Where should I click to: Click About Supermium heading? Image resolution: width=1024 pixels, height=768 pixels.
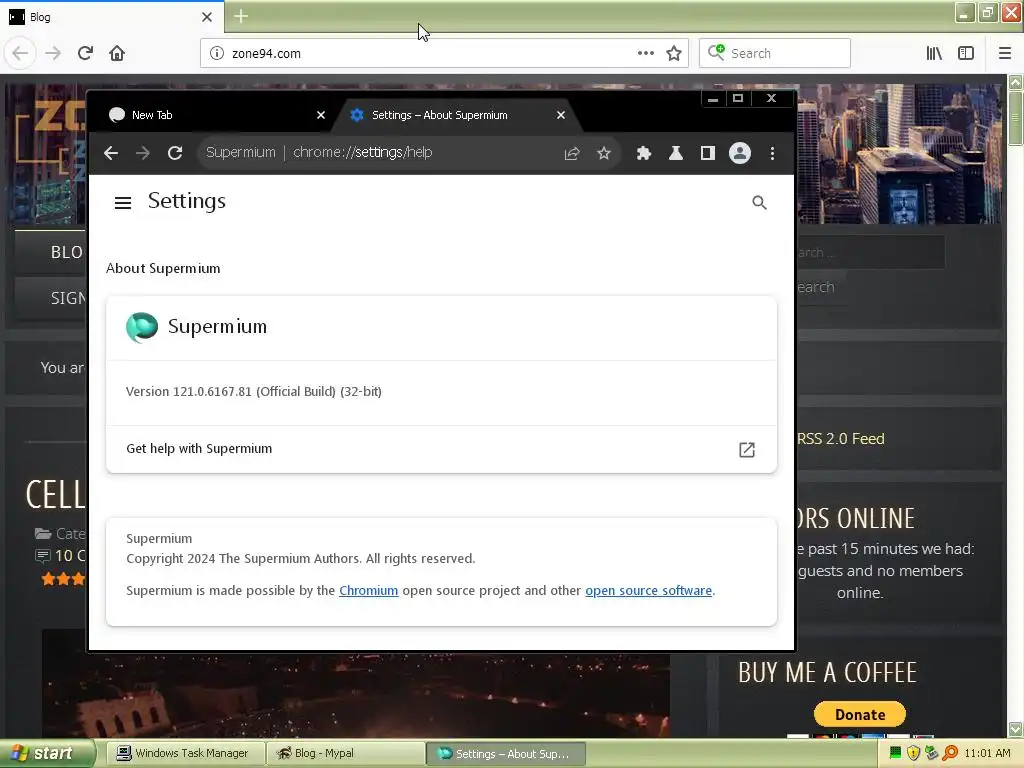coord(163,268)
